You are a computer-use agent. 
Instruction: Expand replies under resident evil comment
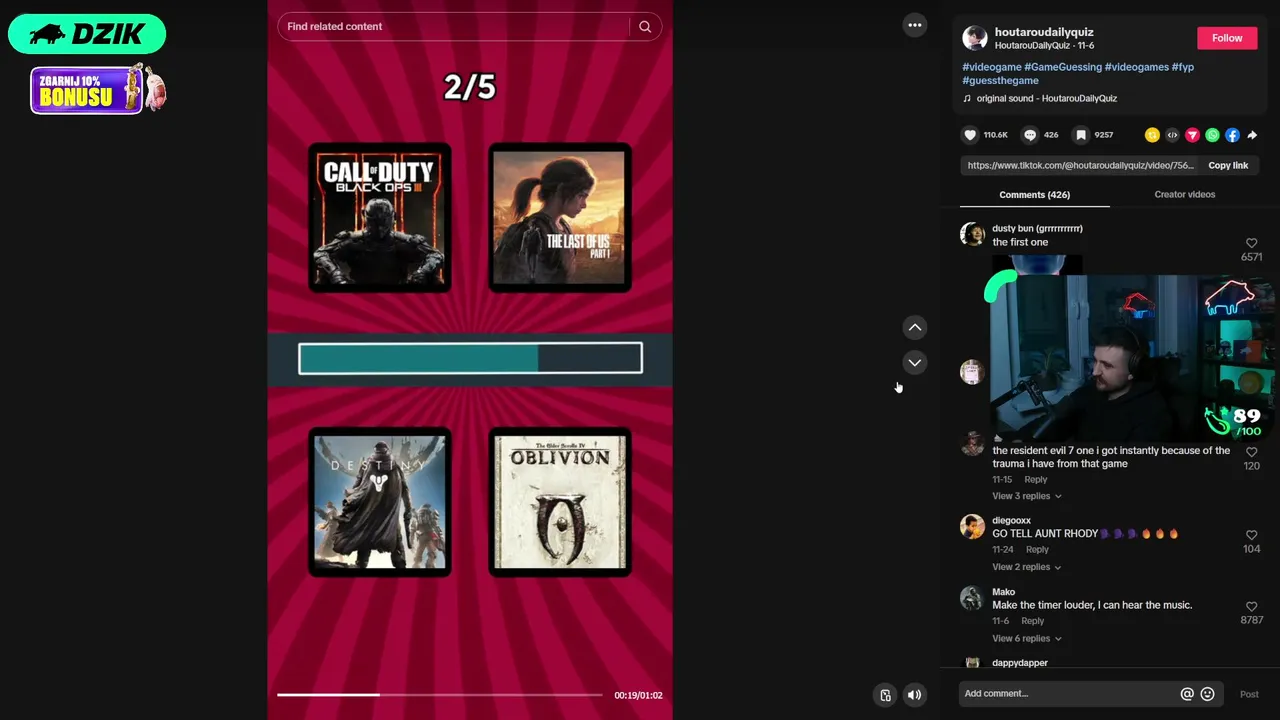(x=1027, y=496)
